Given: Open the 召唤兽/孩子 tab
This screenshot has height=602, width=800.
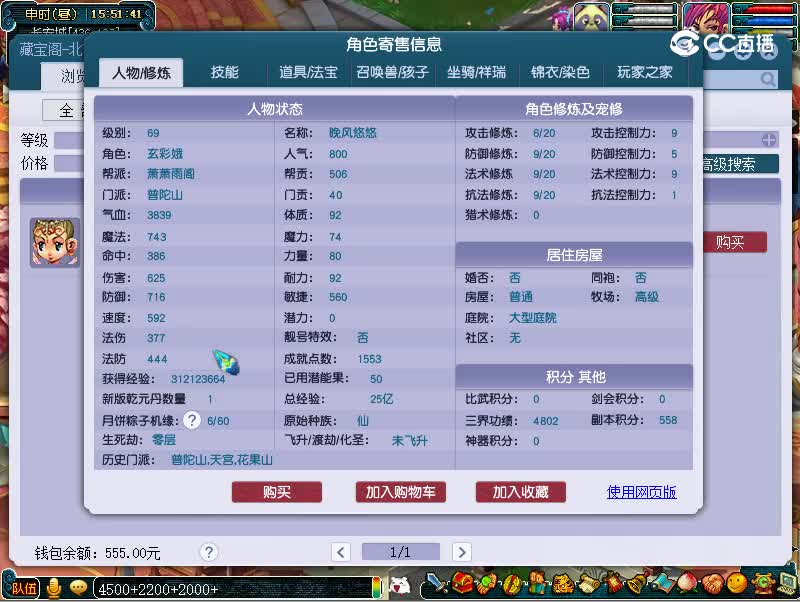Looking at the screenshot, I should 392,72.
